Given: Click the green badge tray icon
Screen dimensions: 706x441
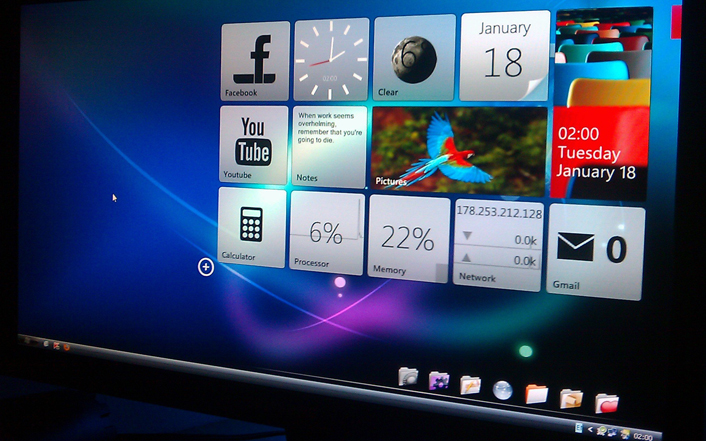Looking at the screenshot, I should coord(602,431).
